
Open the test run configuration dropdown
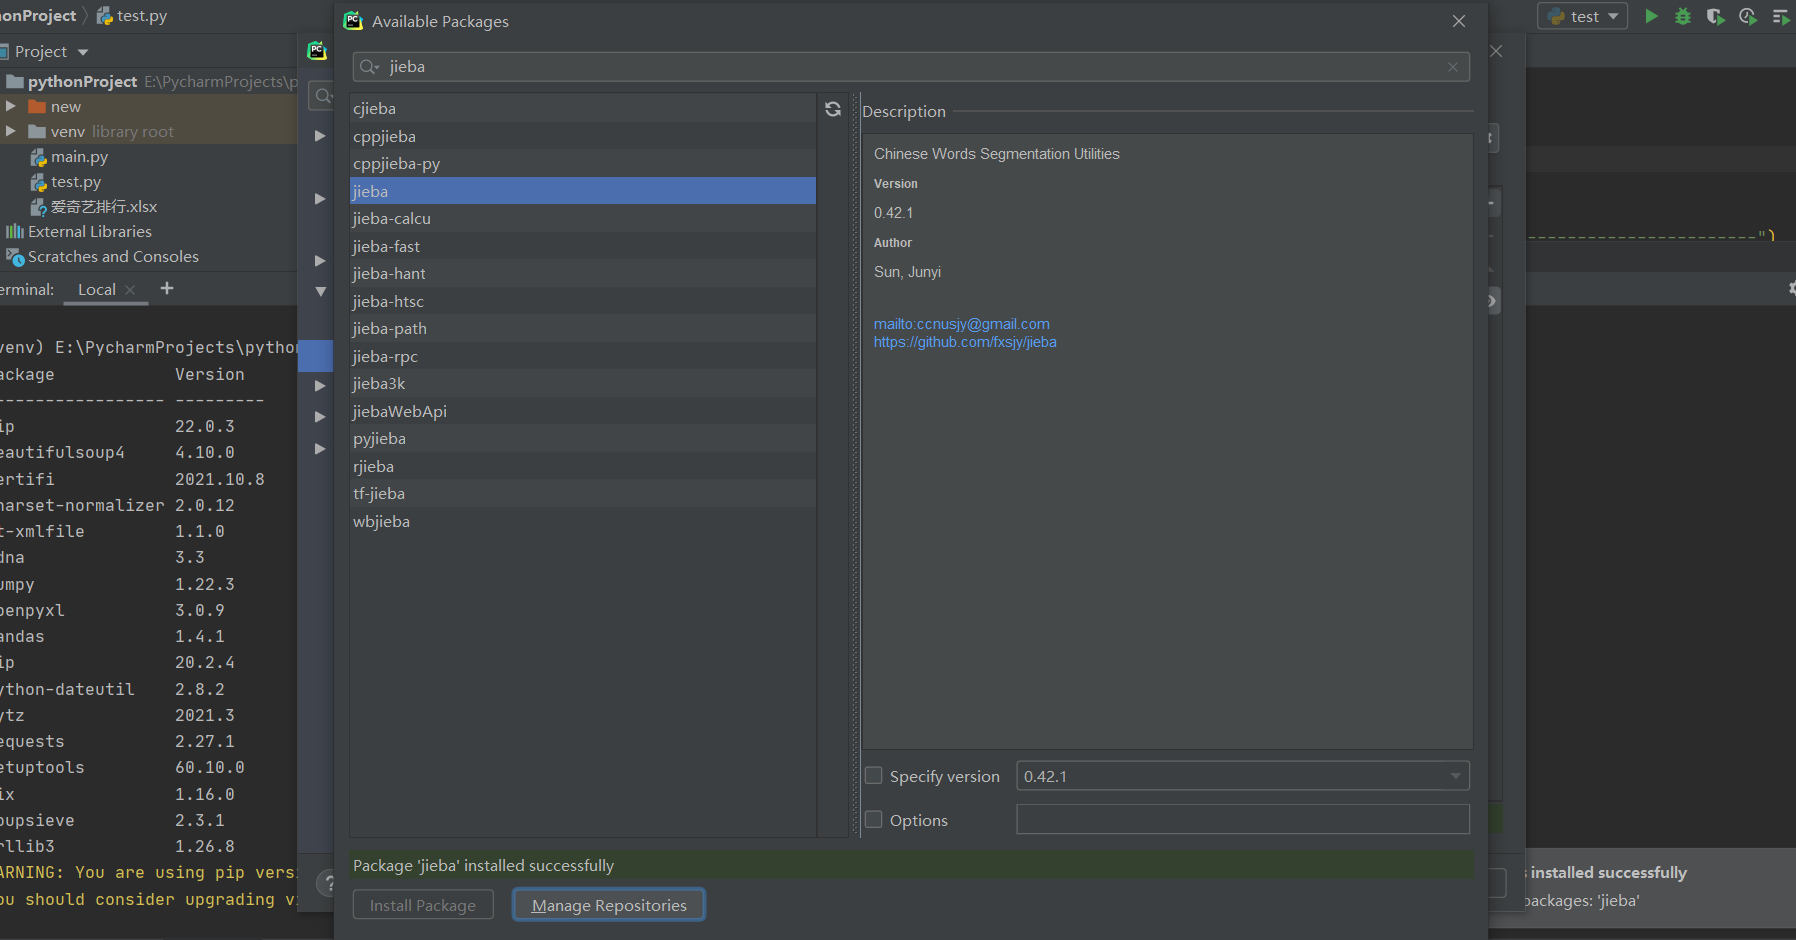[1583, 16]
